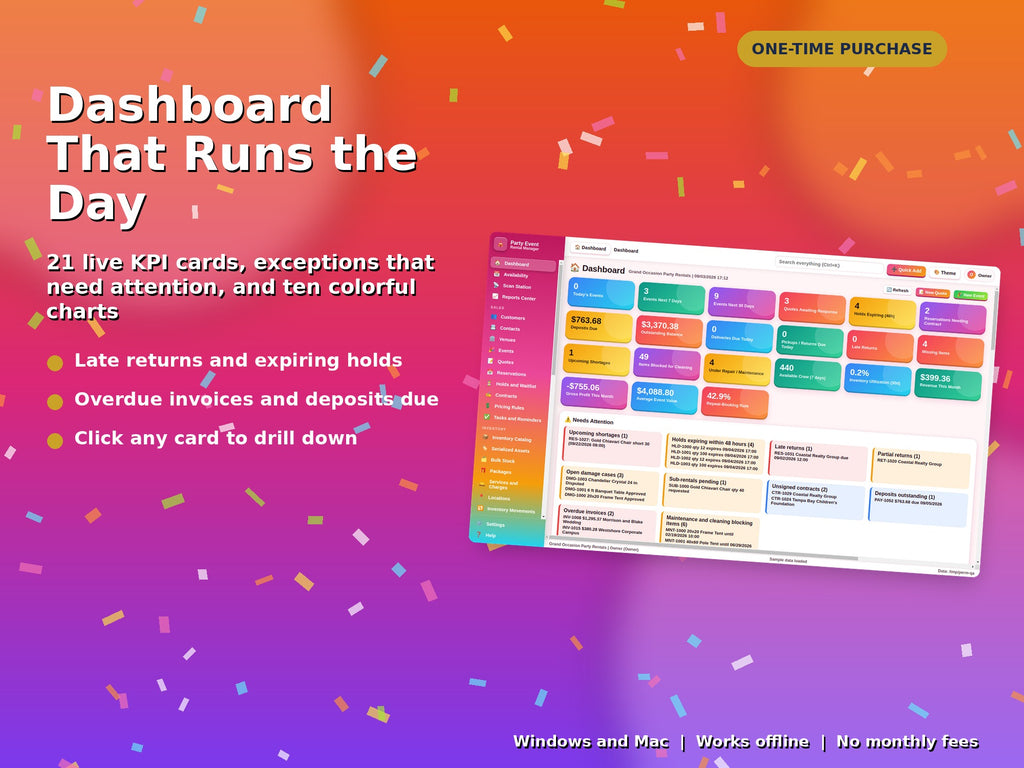Click the New Quote button

pyautogui.click(x=933, y=293)
